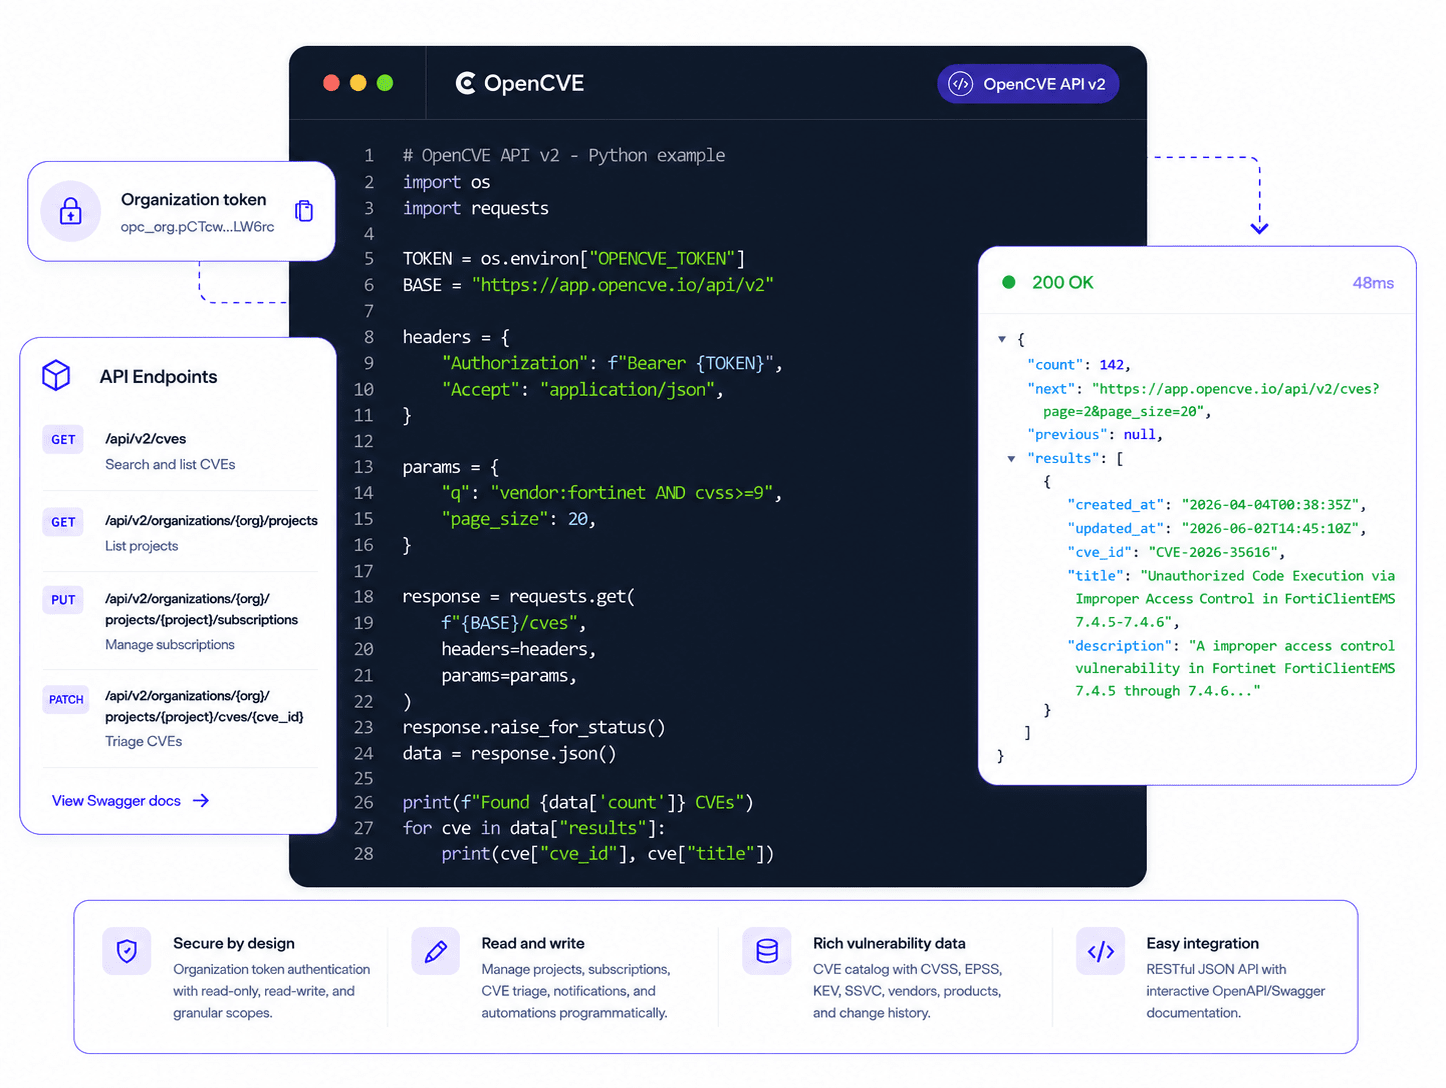Click the green window dot in the code editor

(385, 83)
